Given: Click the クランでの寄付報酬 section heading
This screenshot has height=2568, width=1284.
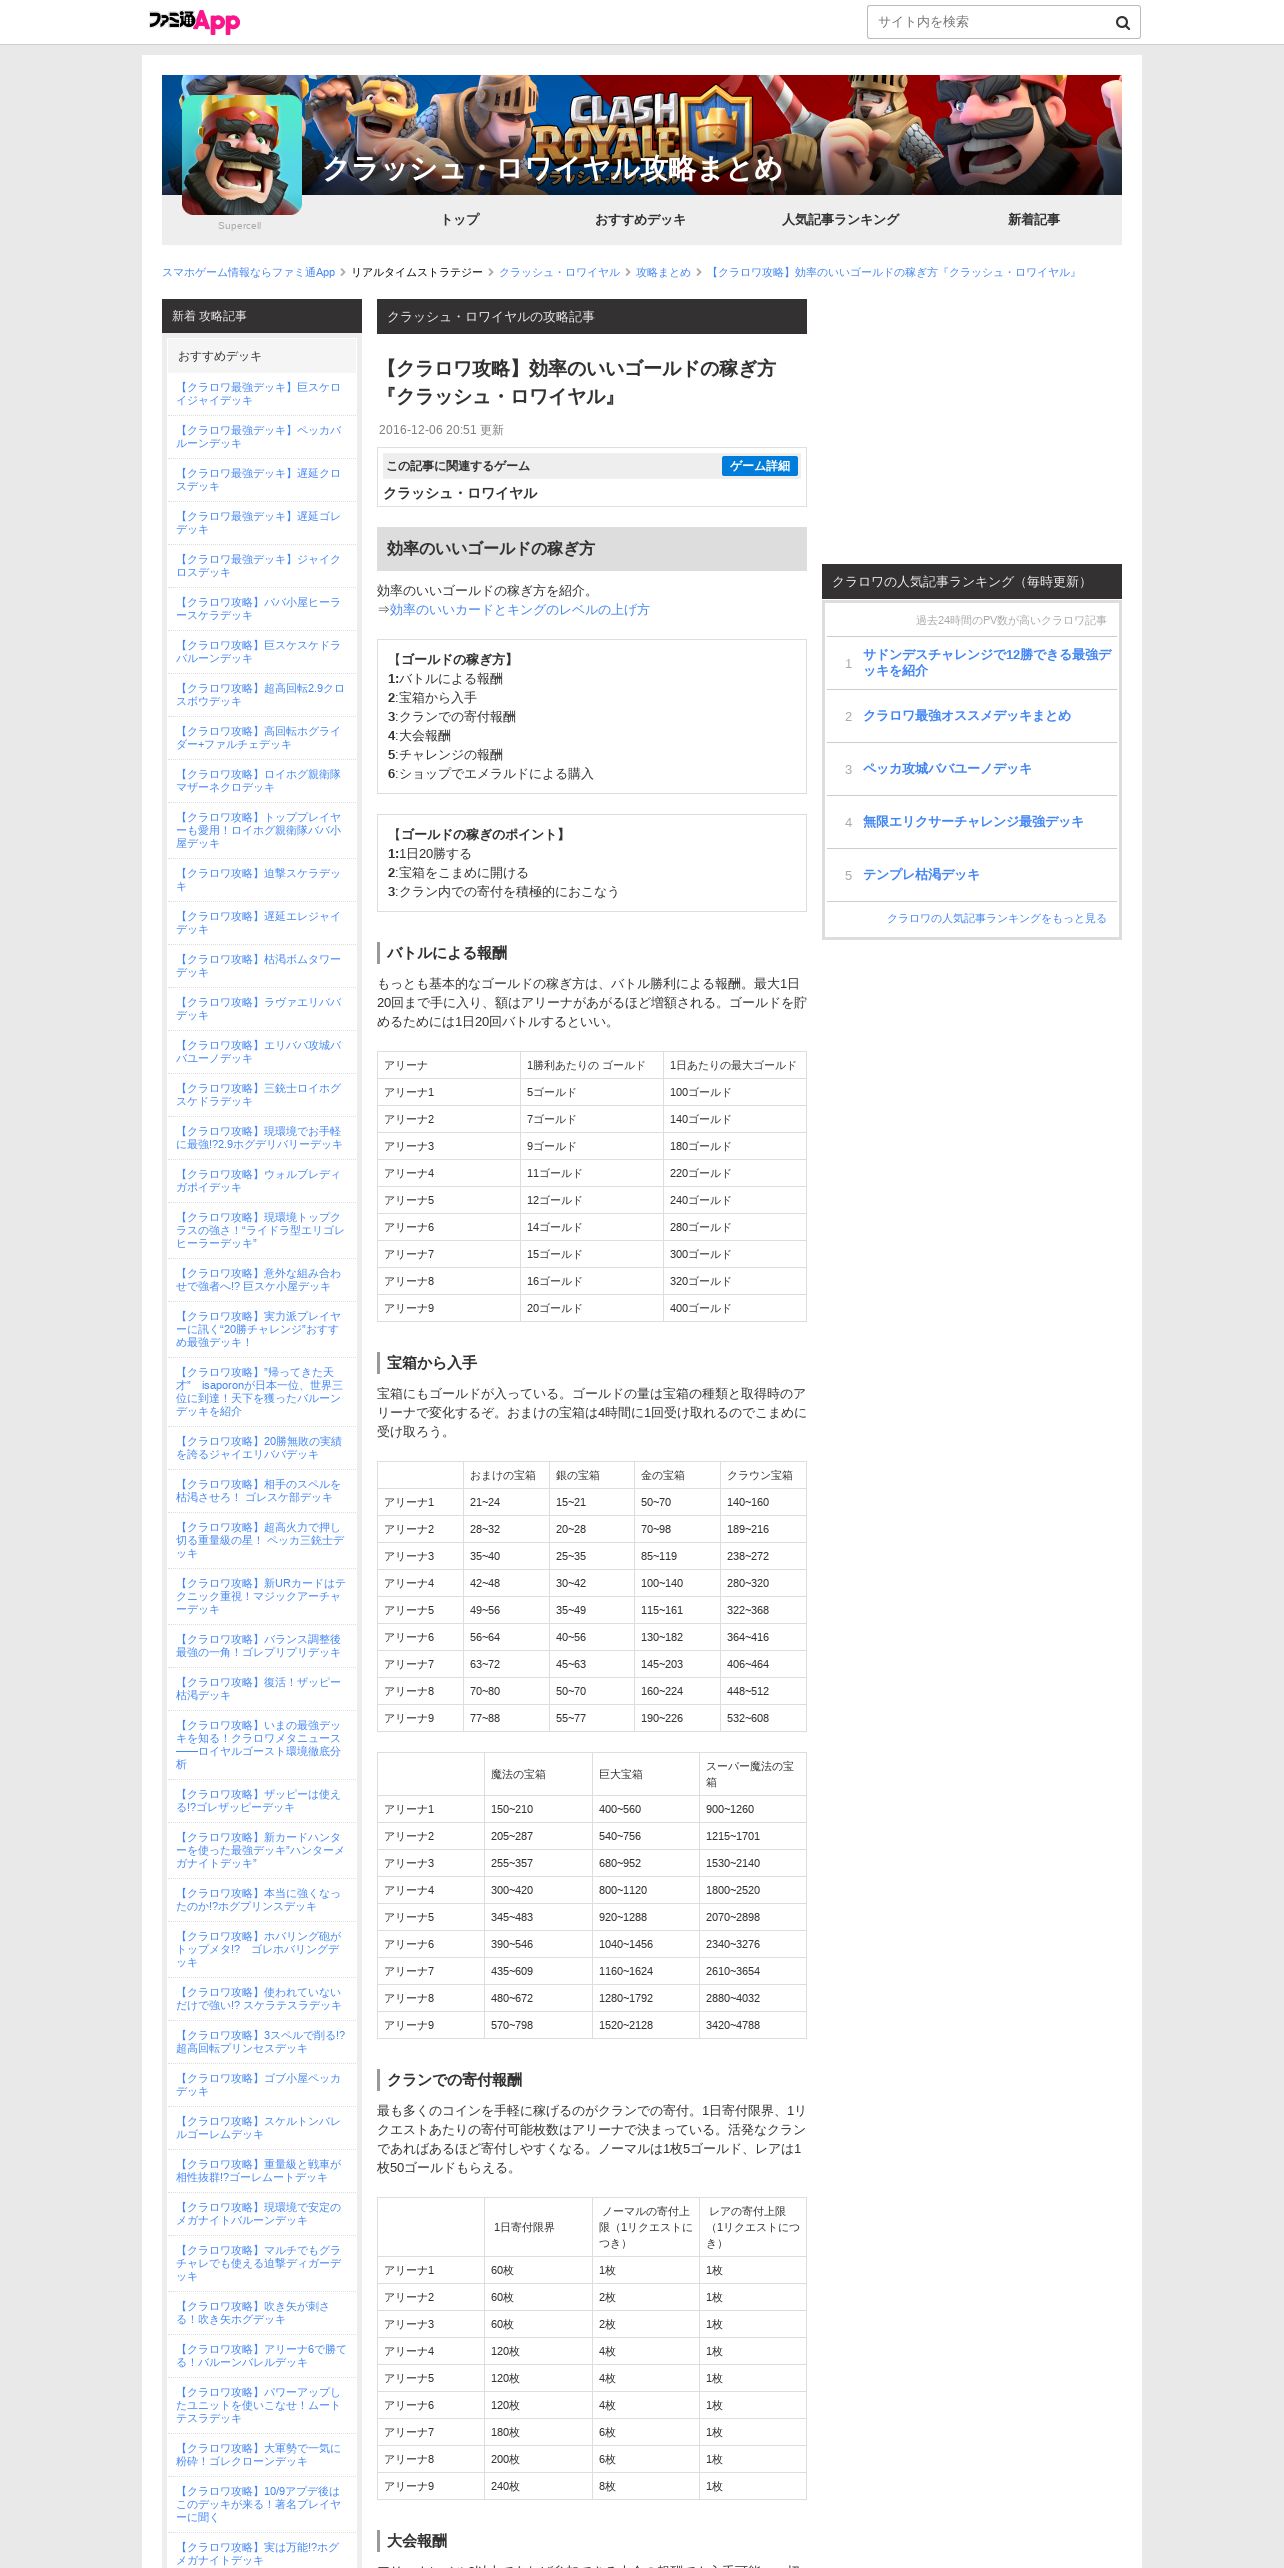Looking at the screenshot, I should coord(454,2080).
